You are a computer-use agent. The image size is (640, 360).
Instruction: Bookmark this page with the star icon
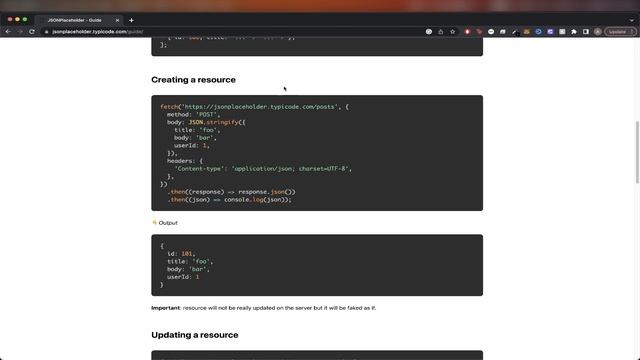[453, 31]
